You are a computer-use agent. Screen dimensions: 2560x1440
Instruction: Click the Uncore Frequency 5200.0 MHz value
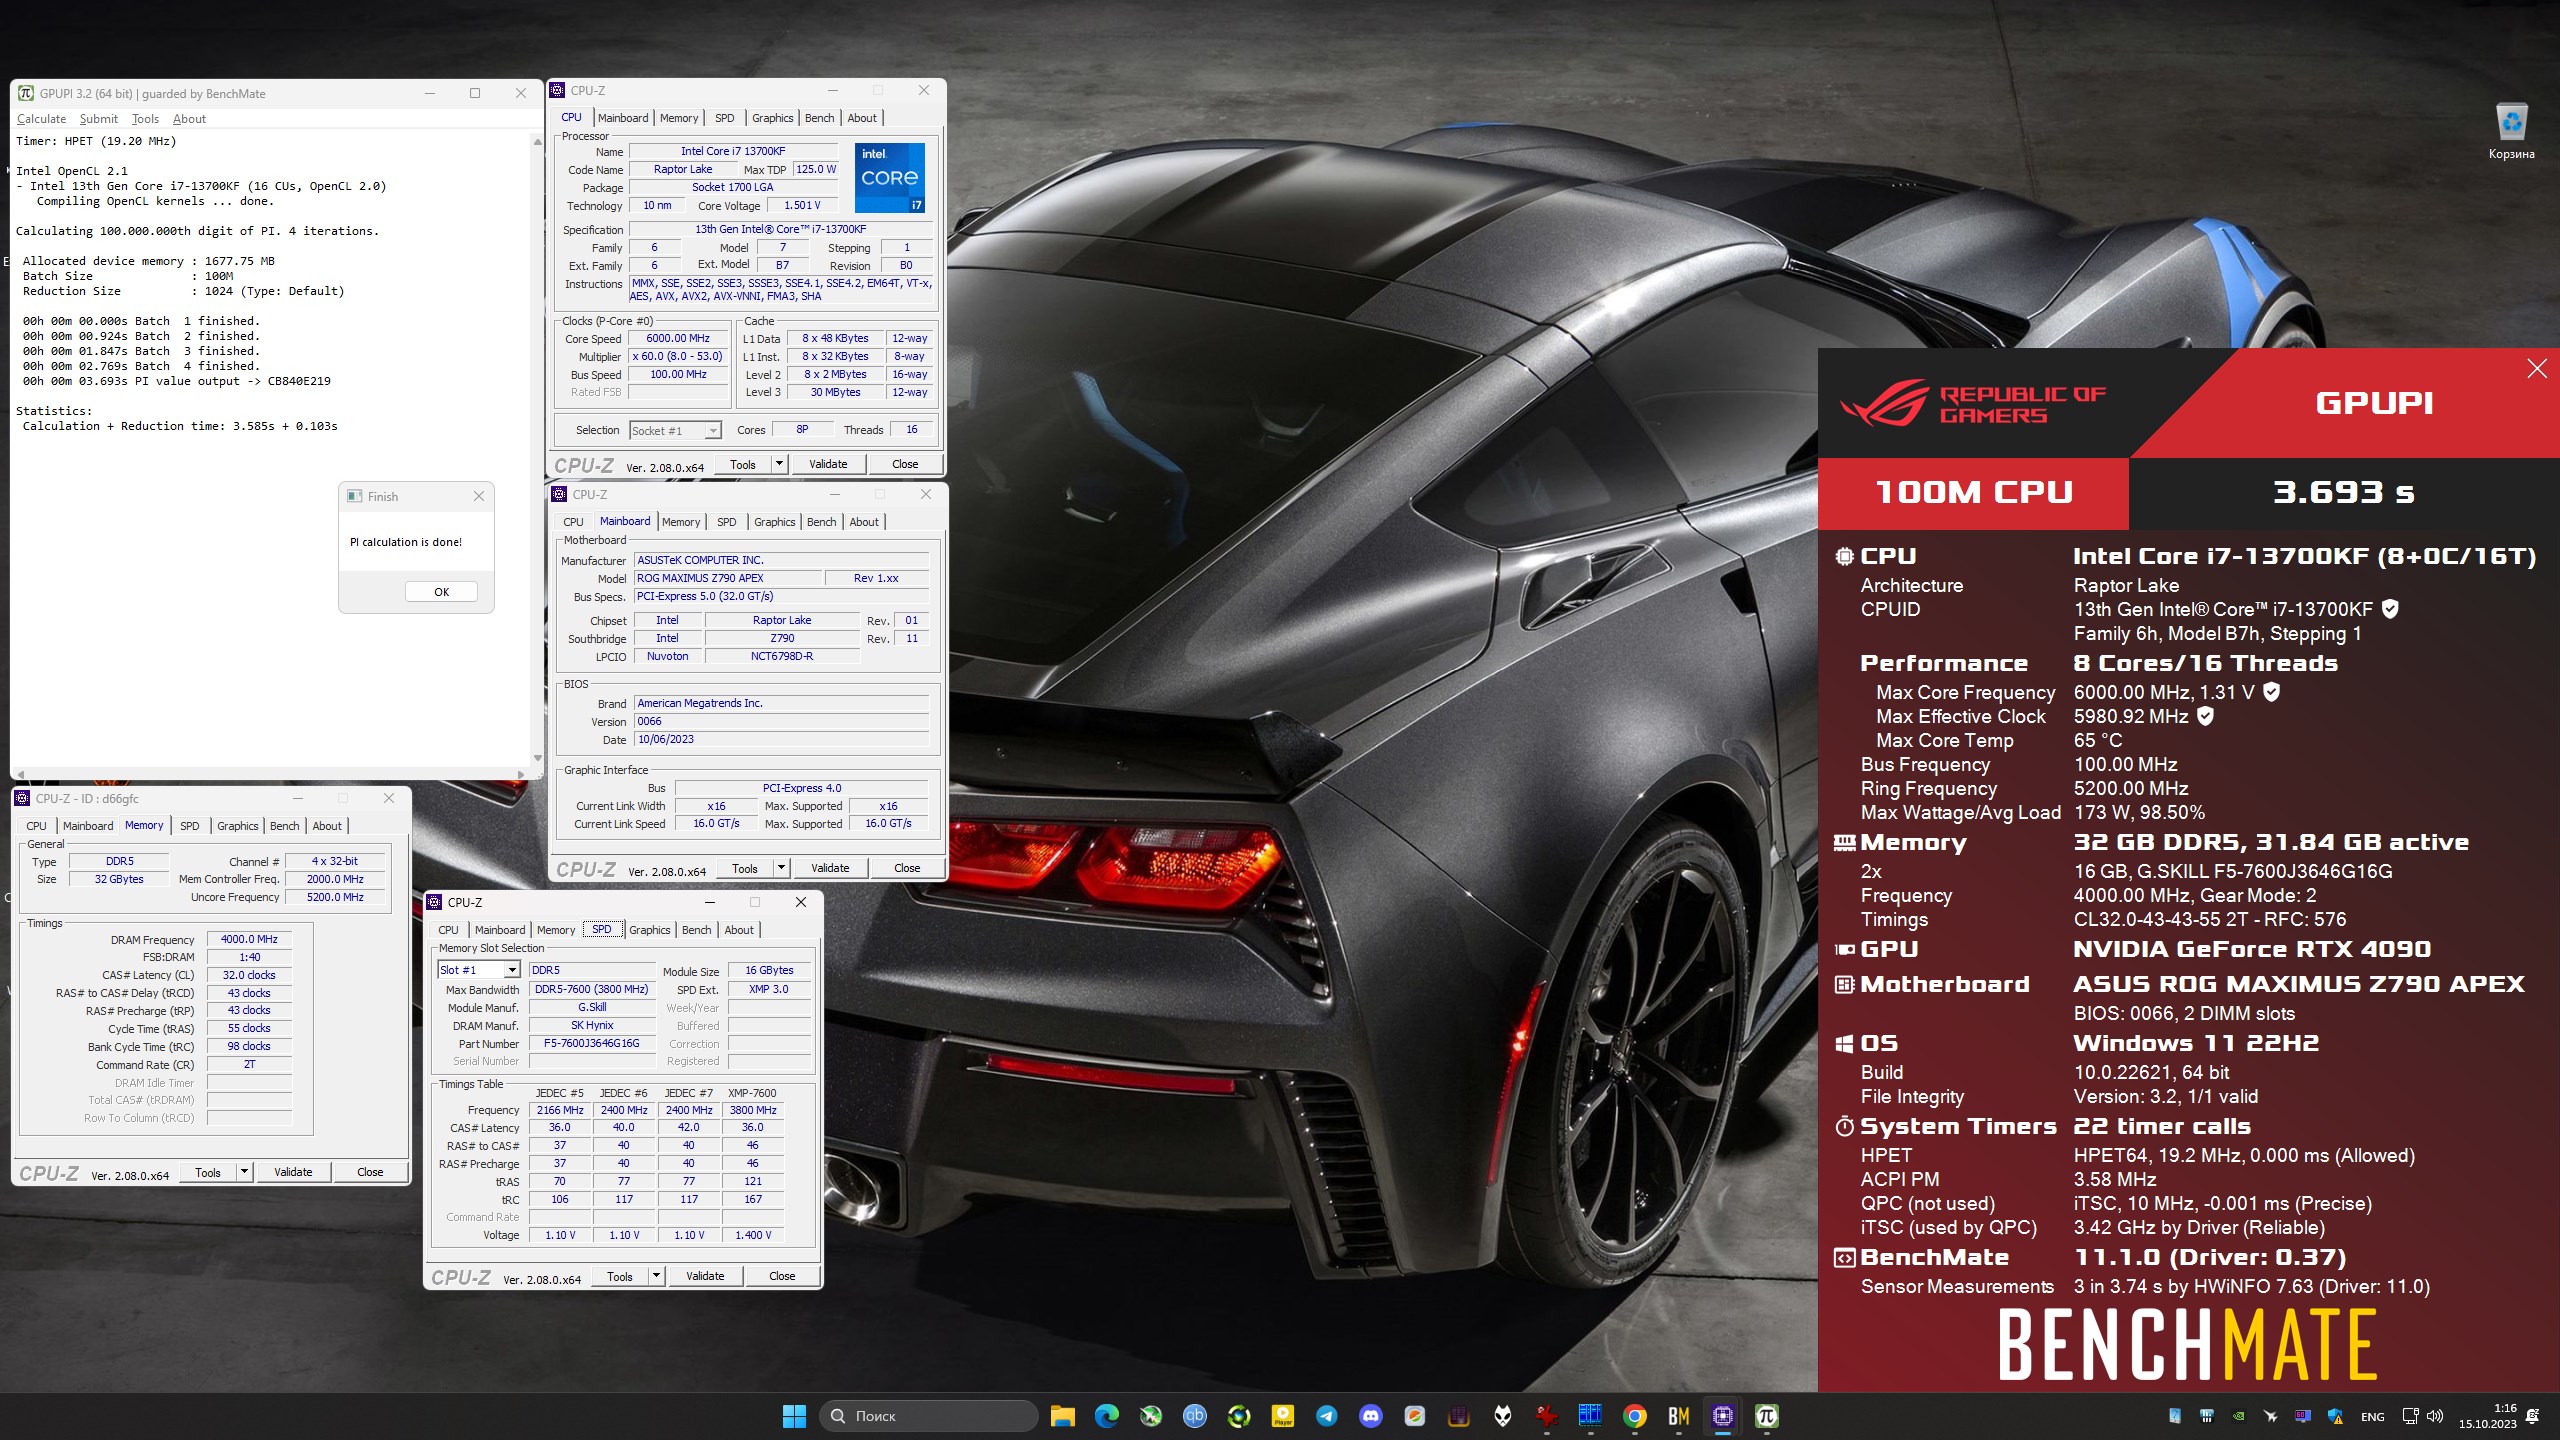pyautogui.click(x=335, y=897)
